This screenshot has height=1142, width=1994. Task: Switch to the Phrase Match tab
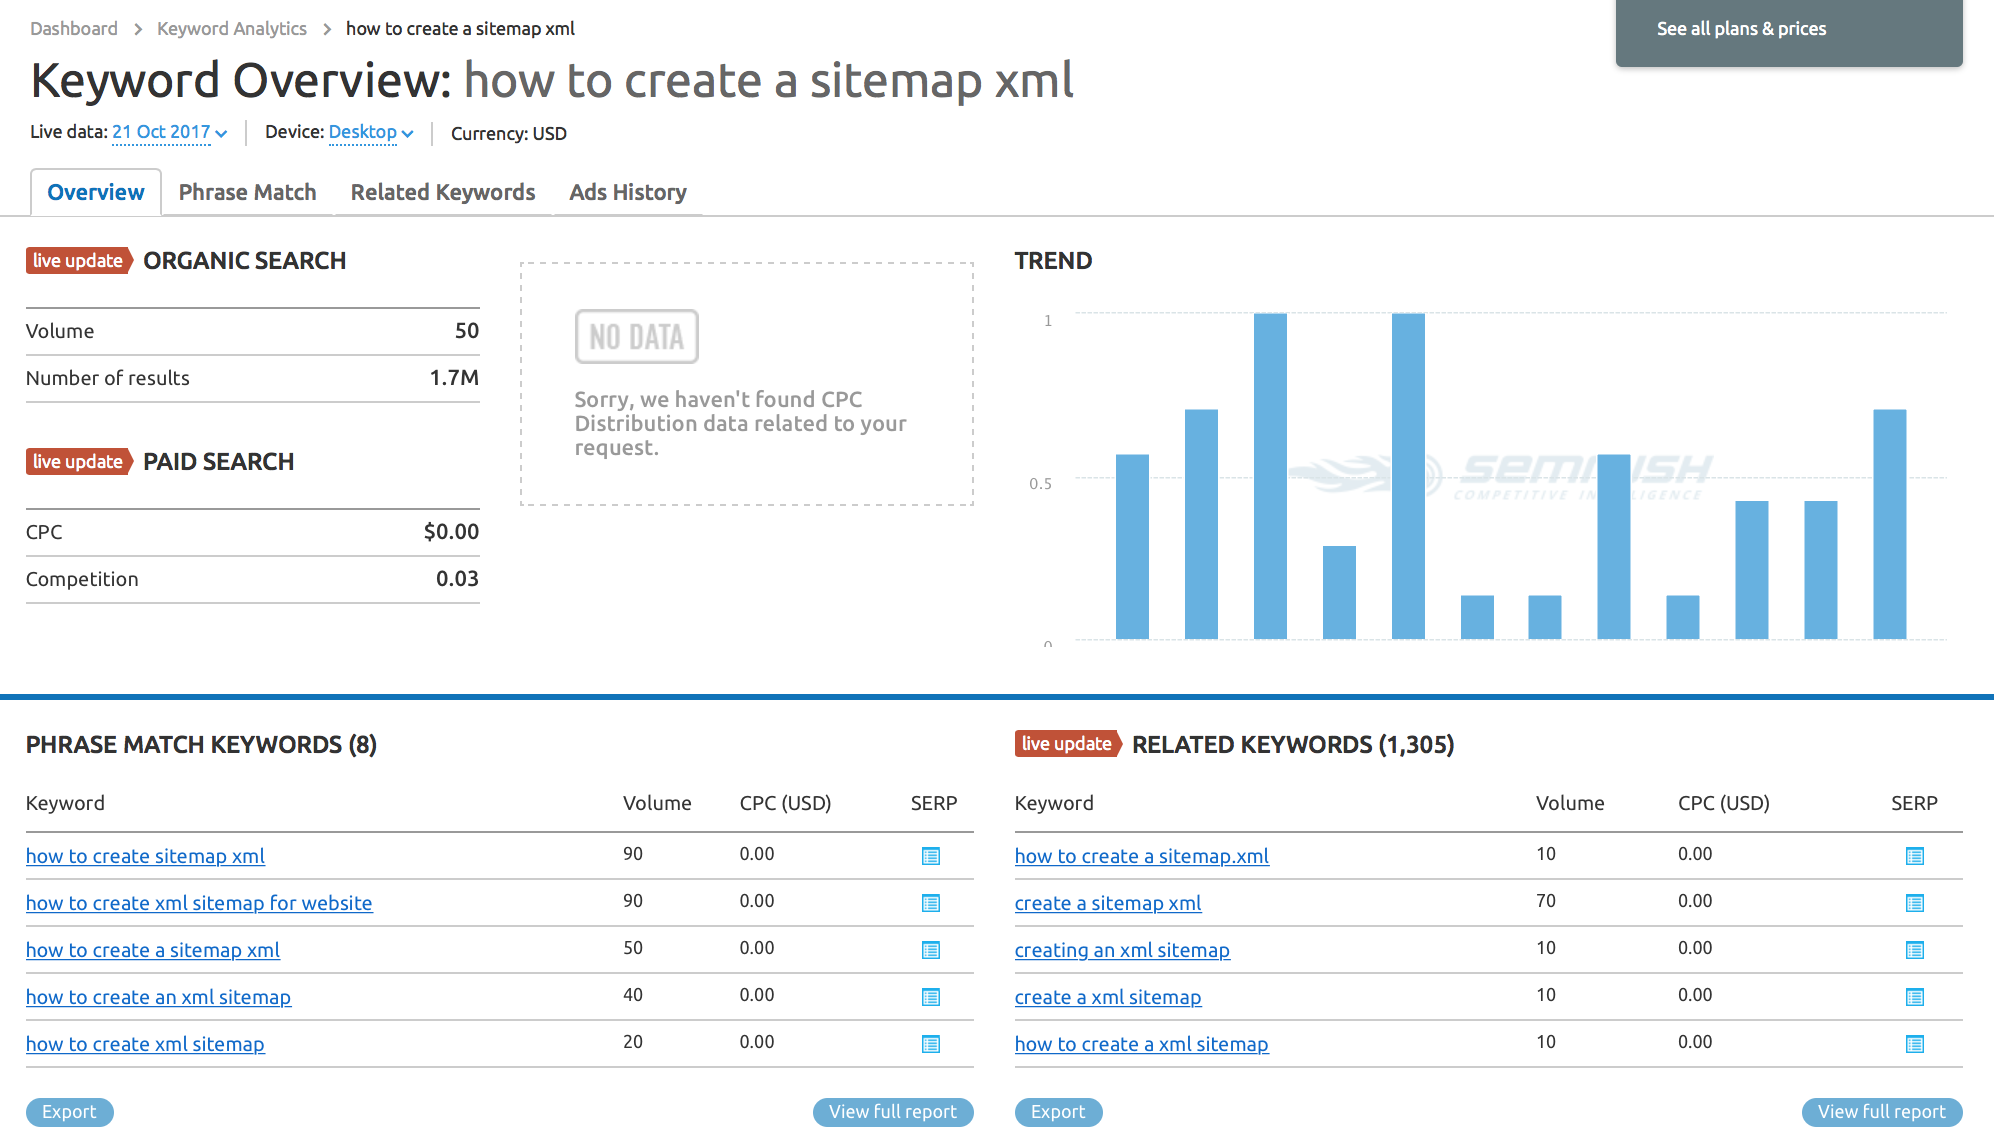click(x=247, y=192)
